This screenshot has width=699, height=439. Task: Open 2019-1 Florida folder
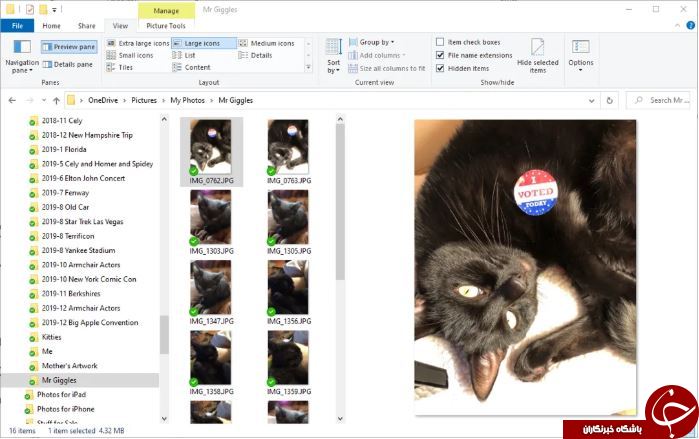[x=64, y=149]
